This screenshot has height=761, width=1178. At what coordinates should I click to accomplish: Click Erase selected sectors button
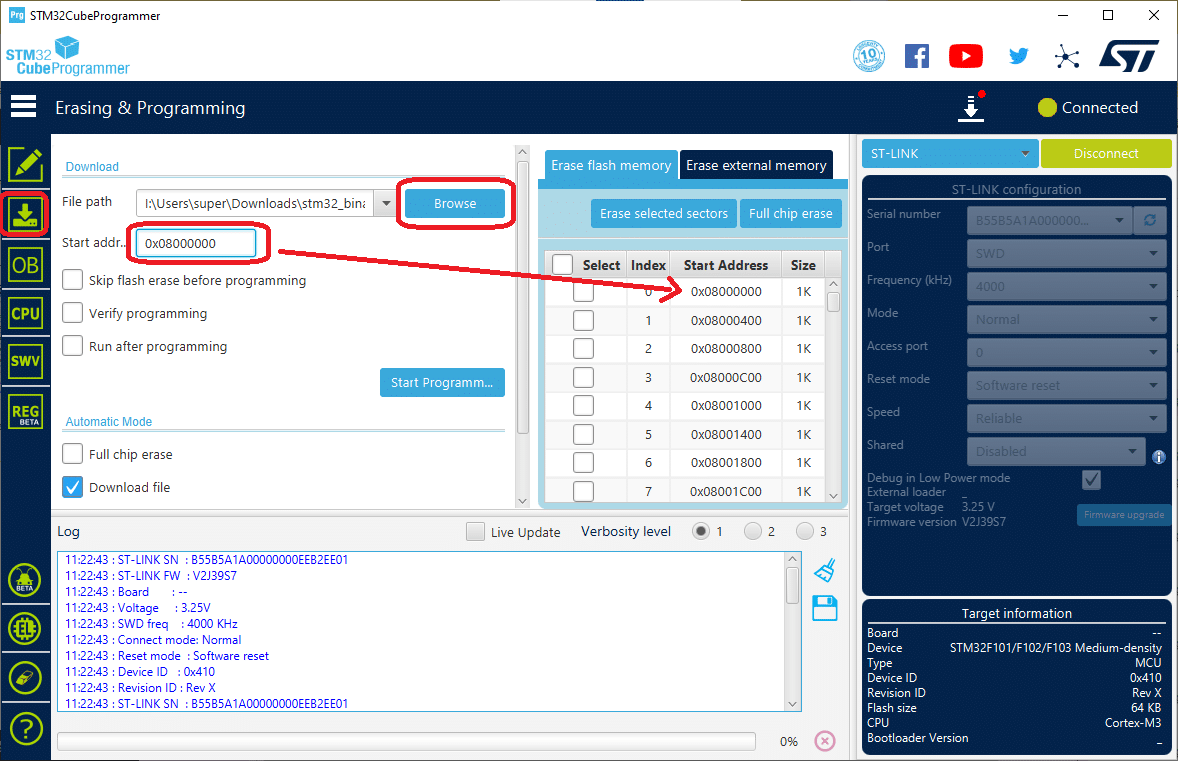(663, 213)
